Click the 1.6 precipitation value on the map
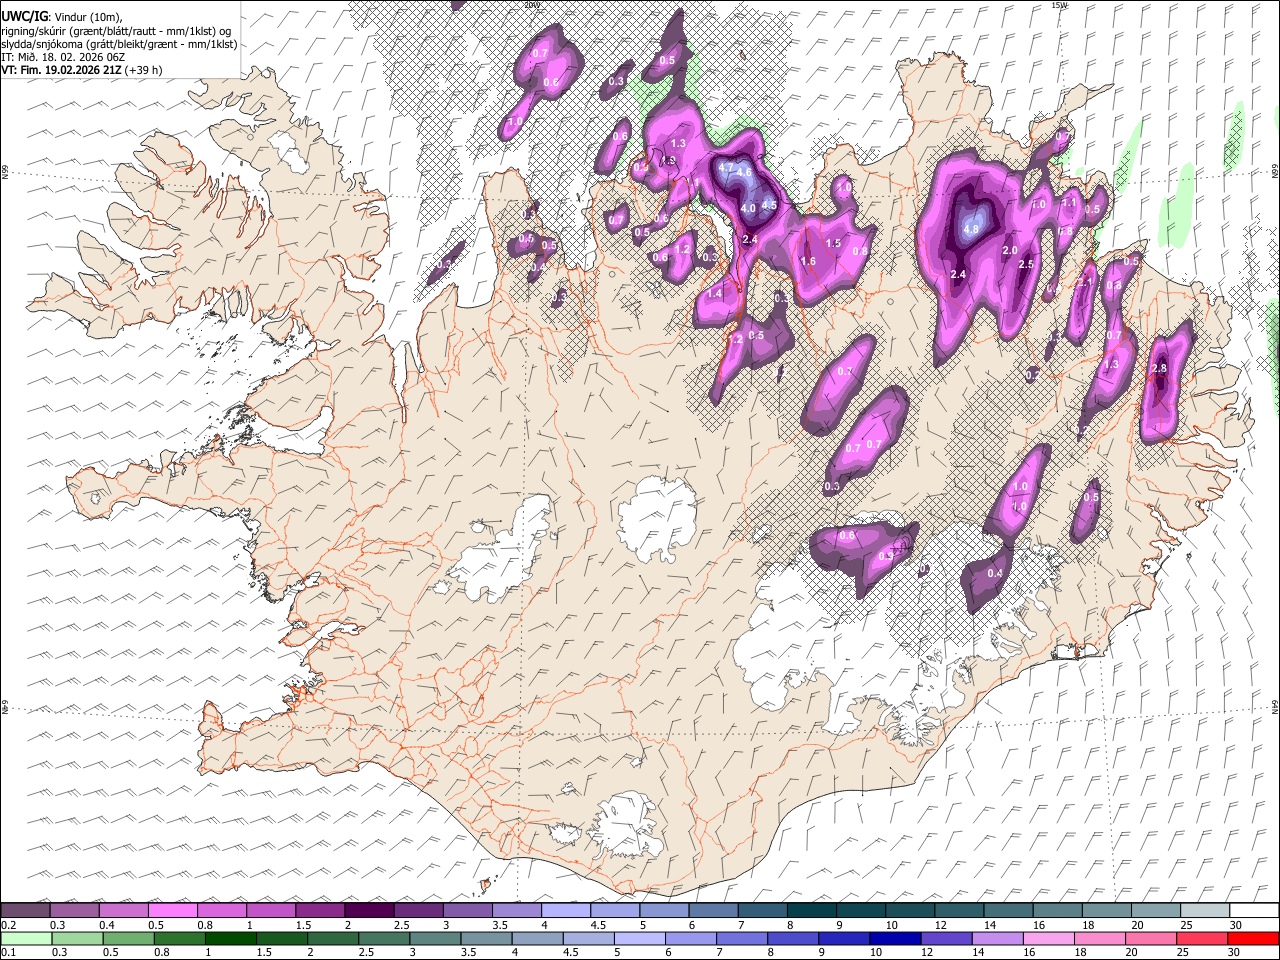Screen dimensions: 1280x960 pyautogui.click(x=808, y=262)
